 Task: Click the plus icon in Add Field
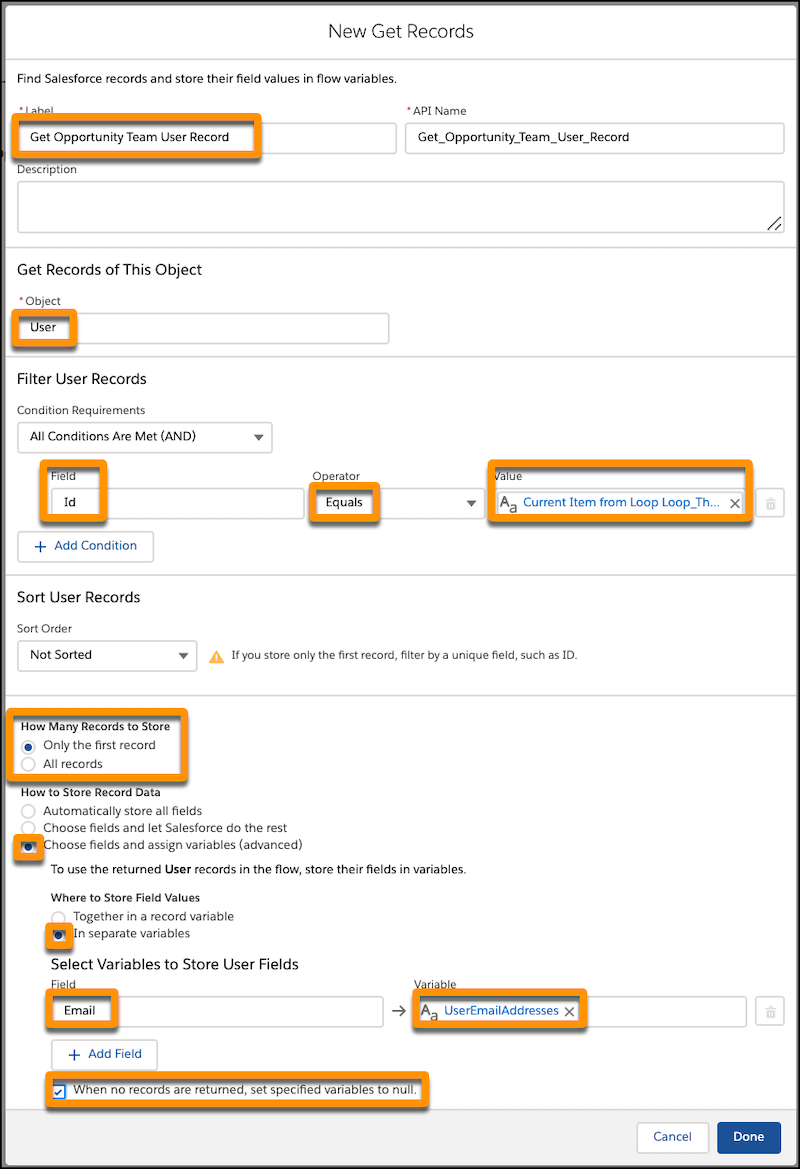[x=74, y=1056]
